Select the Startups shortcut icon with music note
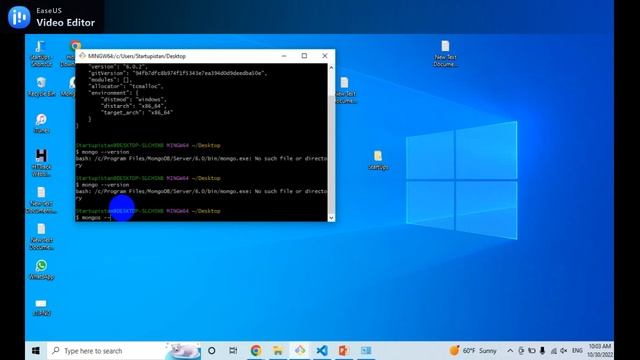Image resolution: width=640 pixels, height=360 pixels. coord(41,53)
